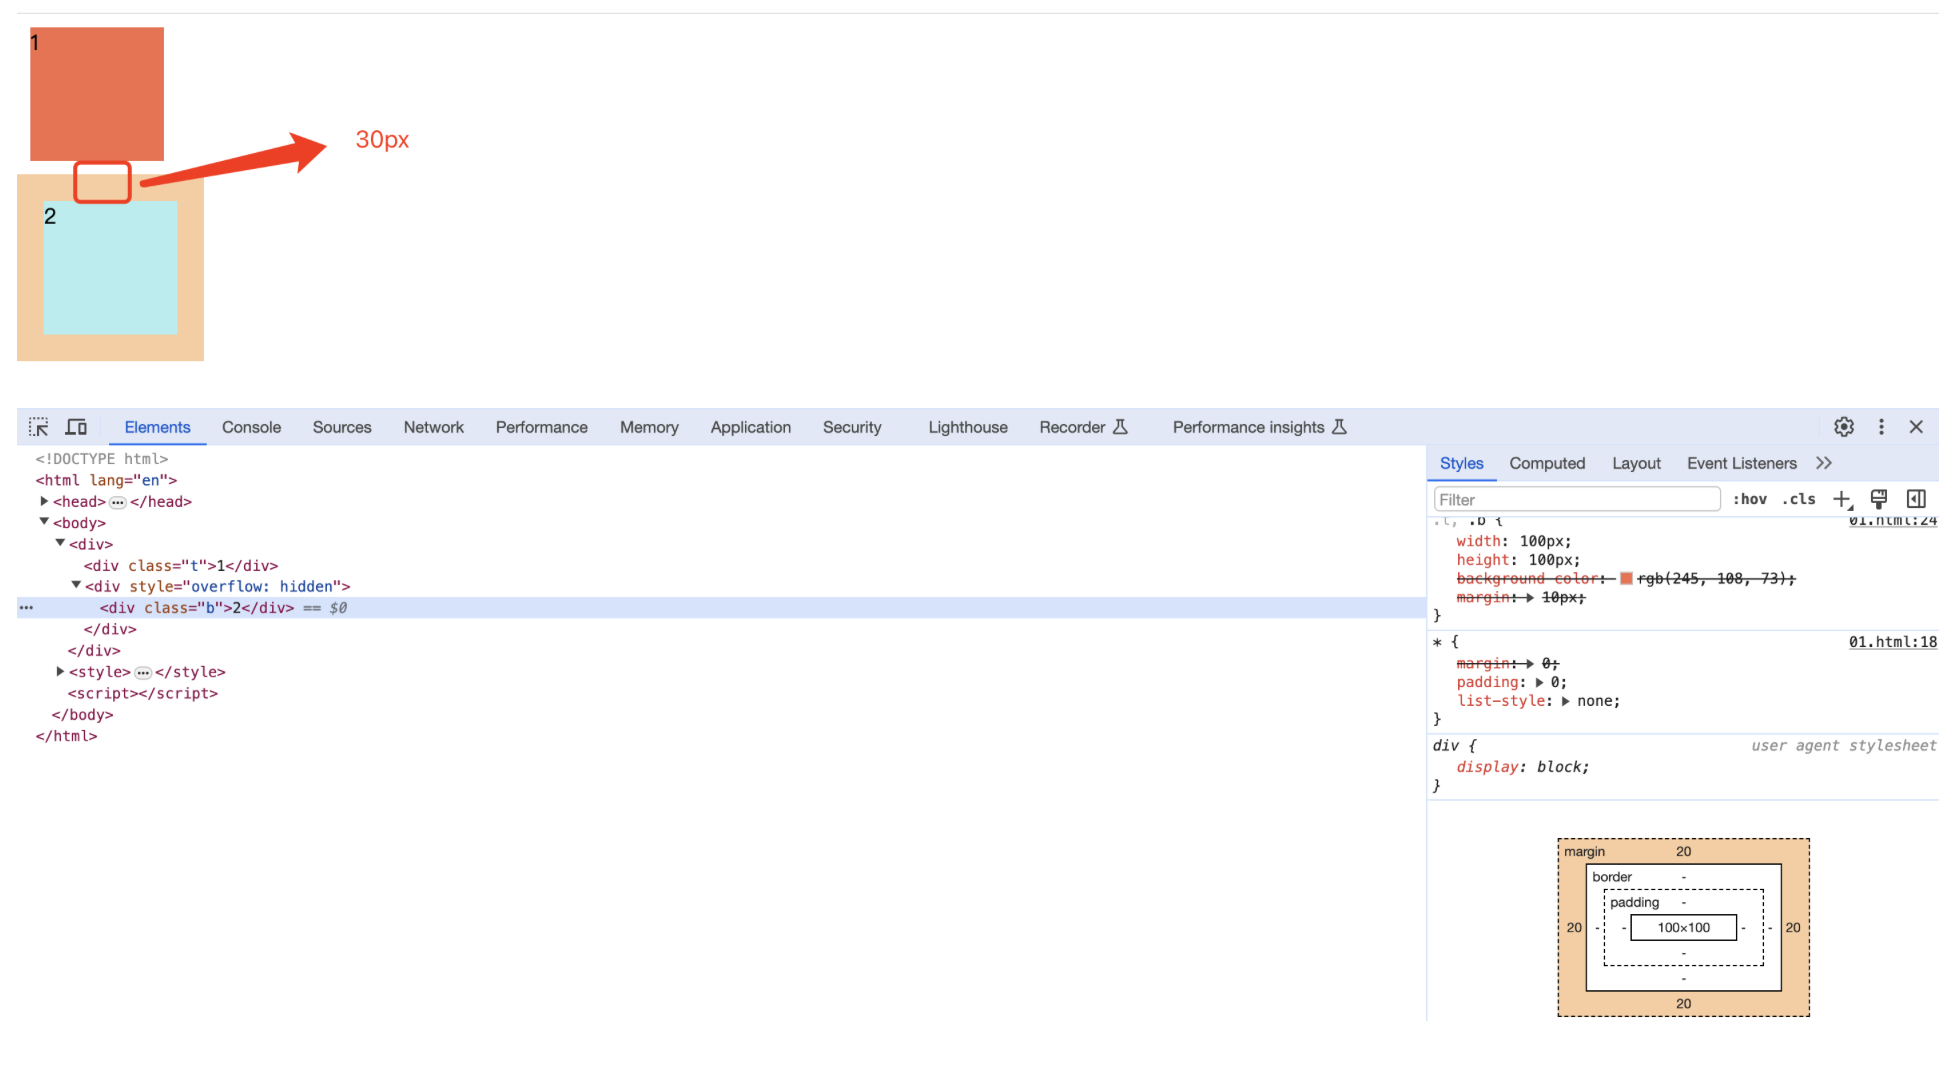Click the Performance insights flask icon
The height and width of the screenshot is (1072, 1954).
1340,427
